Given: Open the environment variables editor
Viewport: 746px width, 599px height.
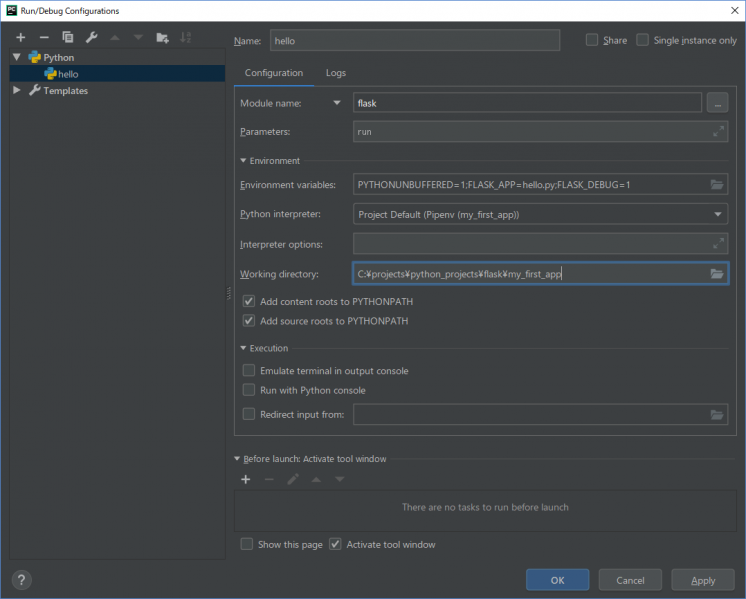Looking at the screenshot, I should pos(717,185).
